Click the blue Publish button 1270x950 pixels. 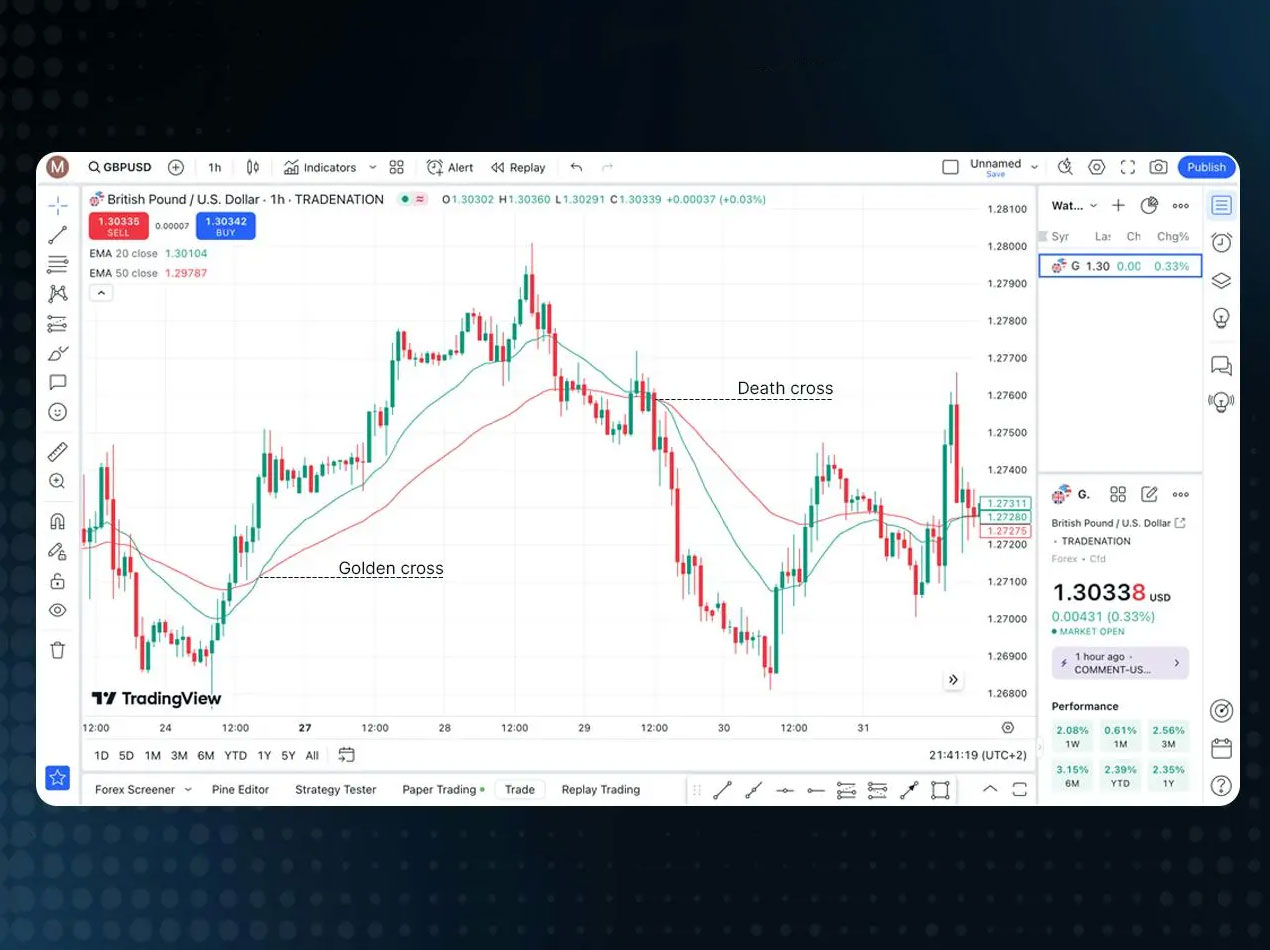tap(1206, 168)
